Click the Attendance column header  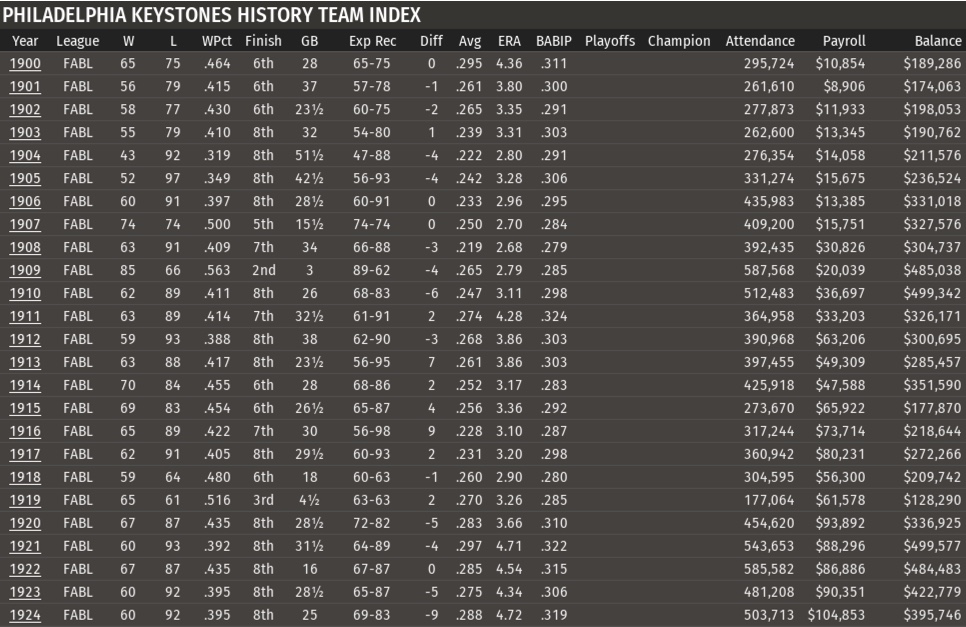coord(760,41)
